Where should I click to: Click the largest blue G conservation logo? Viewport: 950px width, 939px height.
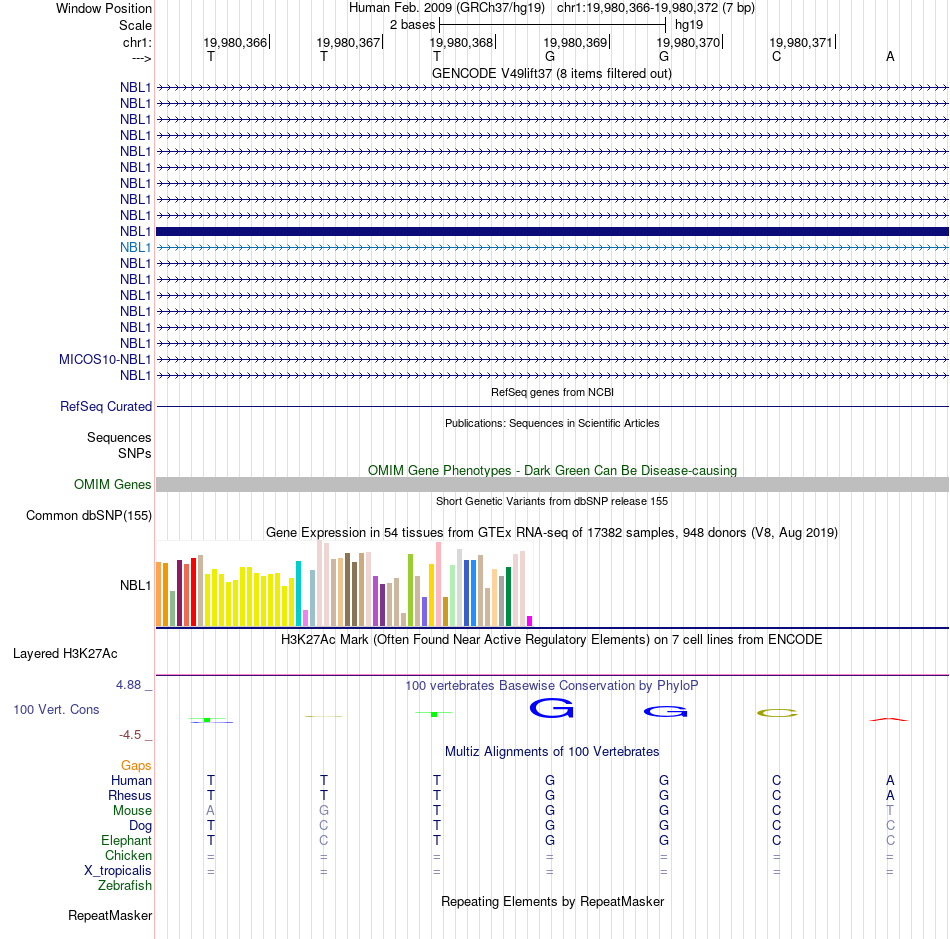coord(551,708)
